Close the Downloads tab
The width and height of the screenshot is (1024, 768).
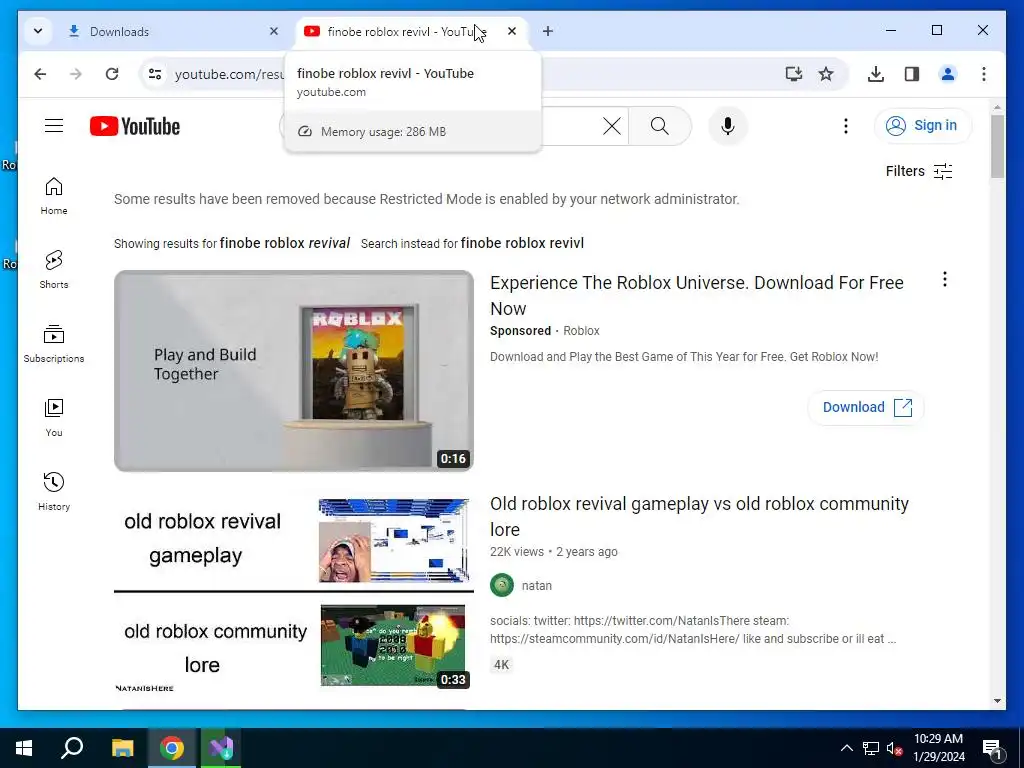click(274, 31)
